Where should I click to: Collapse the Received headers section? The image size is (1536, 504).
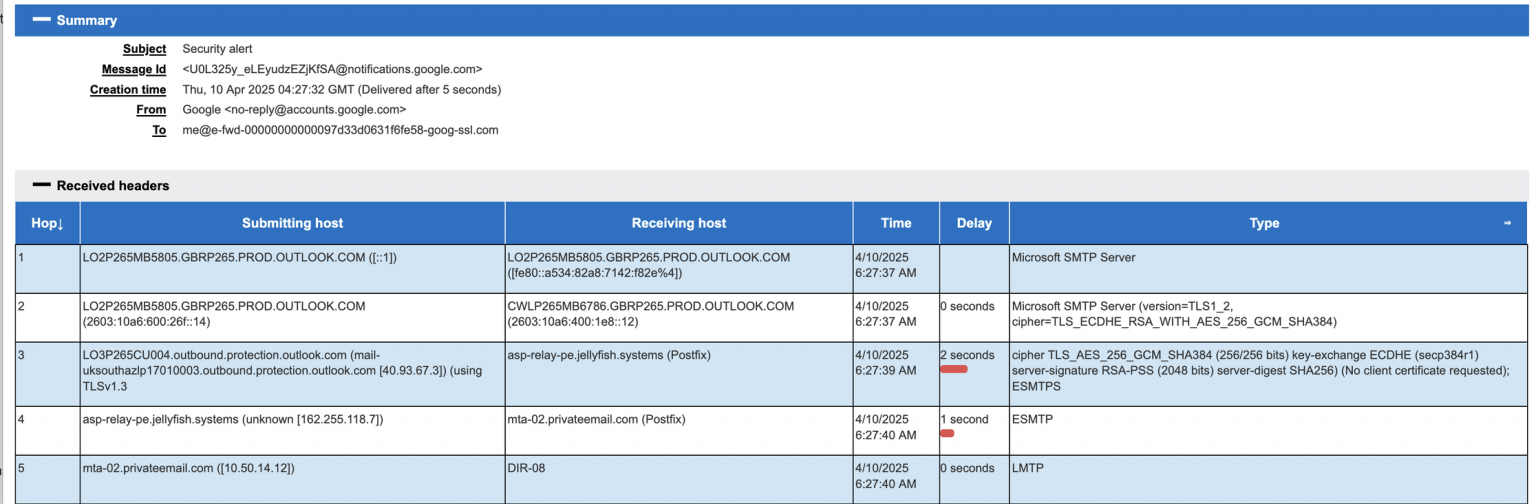[42, 185]
